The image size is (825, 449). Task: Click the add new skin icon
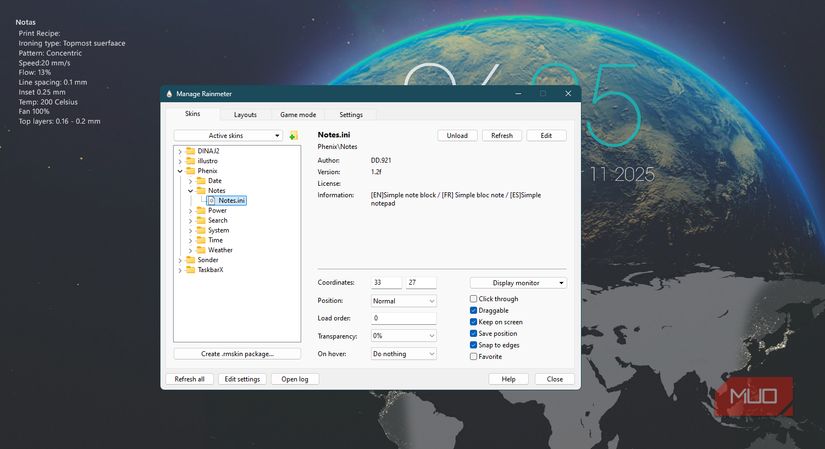[x=293, y=136]
